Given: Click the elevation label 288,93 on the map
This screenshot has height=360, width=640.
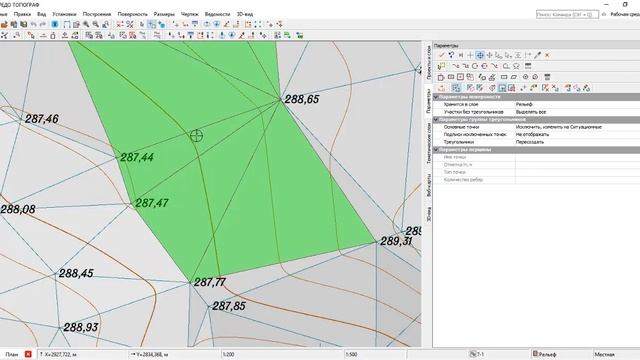Looking at the screenshot, I should tap(81, 327).
